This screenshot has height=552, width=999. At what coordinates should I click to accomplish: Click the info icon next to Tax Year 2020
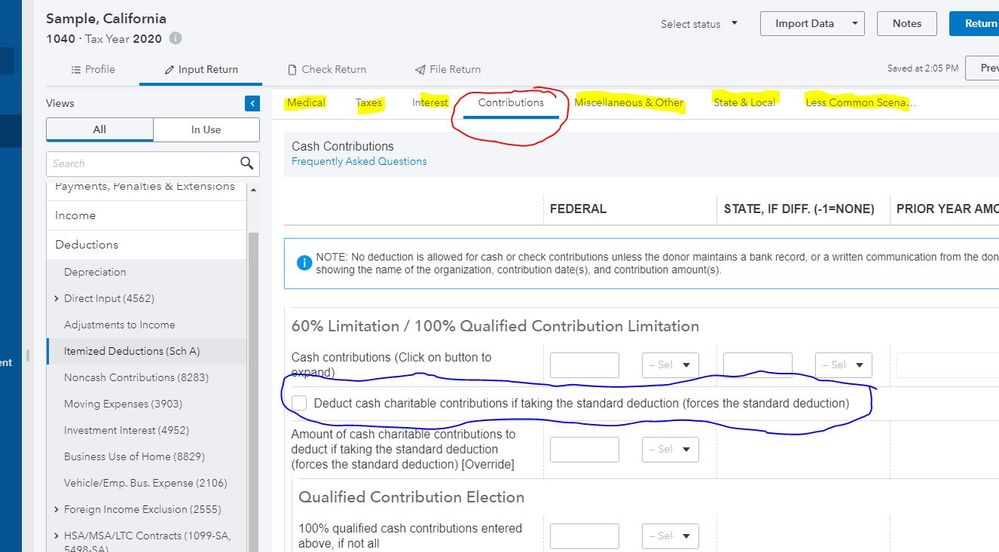pos(176,38)
